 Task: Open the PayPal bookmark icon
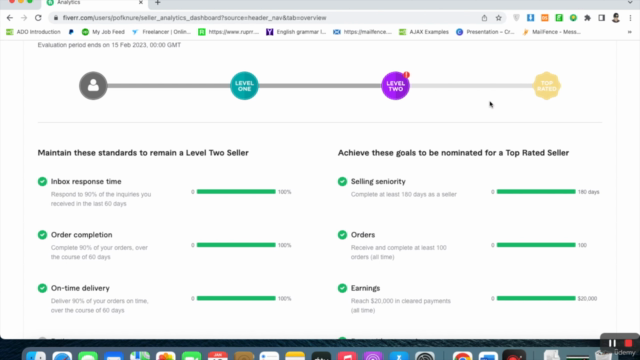71,32
